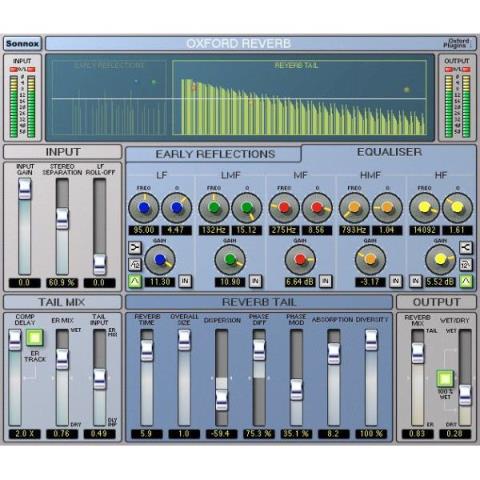The height and width of the screenshot is (480, 480).
Task: Click the Reverb Time fader handle
Action: [x=147, y=351]
